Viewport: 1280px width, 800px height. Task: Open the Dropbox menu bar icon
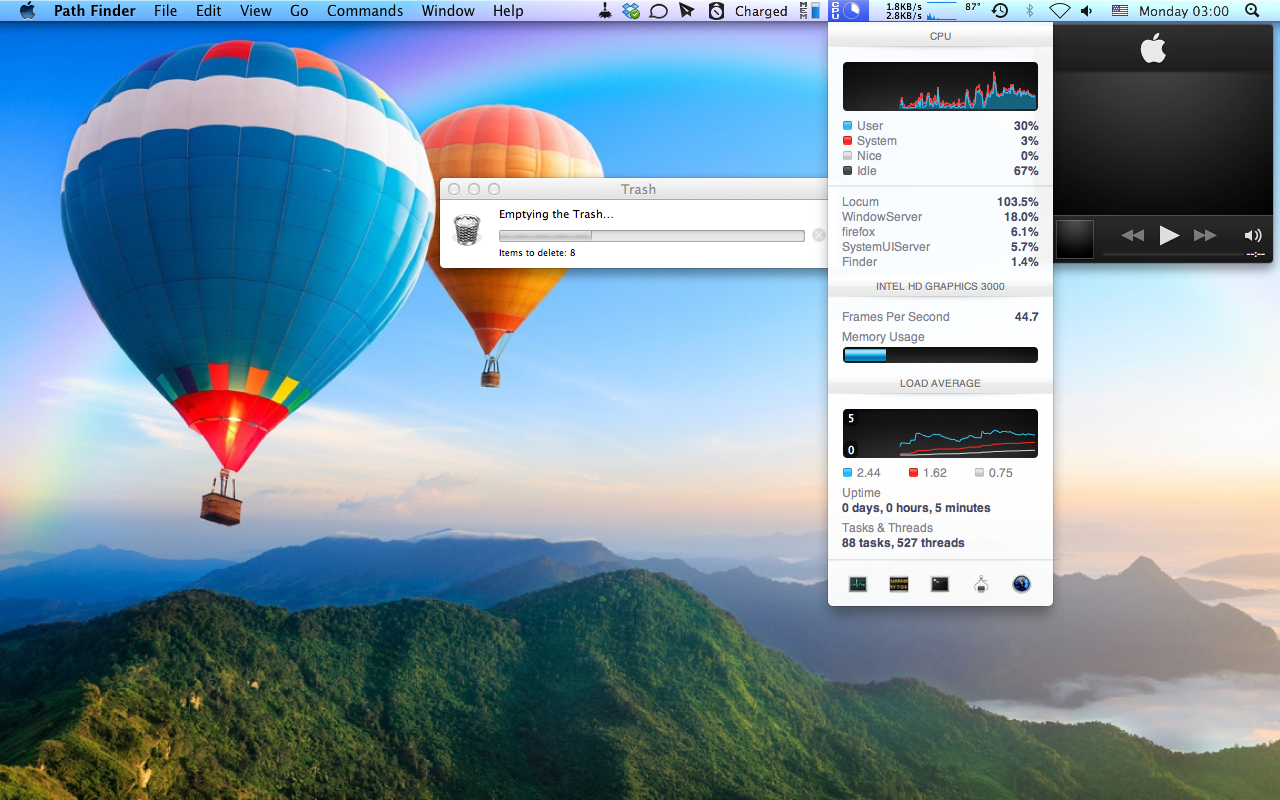click(x=631, y=11)
